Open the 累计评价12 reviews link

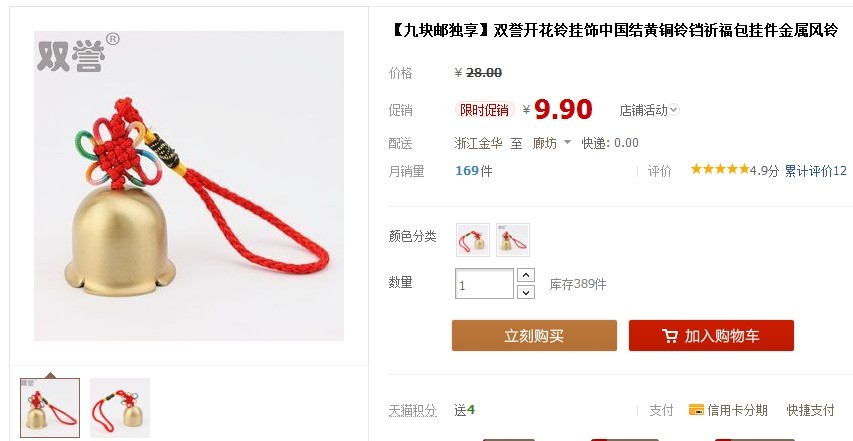coord(815,171)
